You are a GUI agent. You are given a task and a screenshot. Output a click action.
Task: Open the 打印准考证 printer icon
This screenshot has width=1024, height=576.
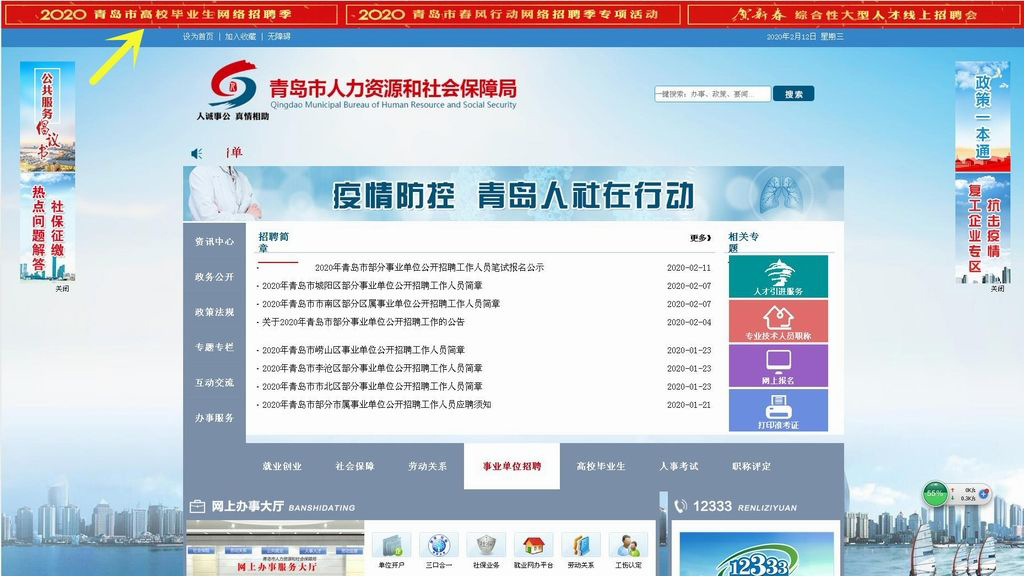point(779,410)
